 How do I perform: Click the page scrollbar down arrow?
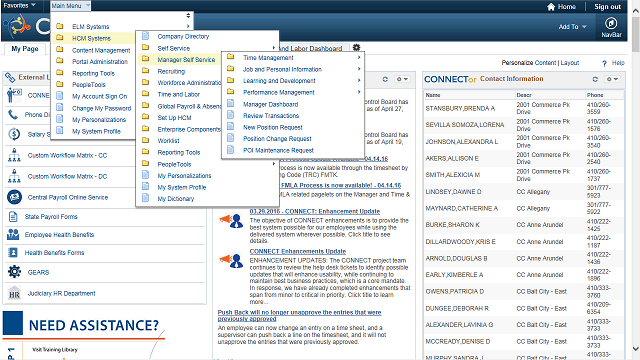click(x=636, y=349)
